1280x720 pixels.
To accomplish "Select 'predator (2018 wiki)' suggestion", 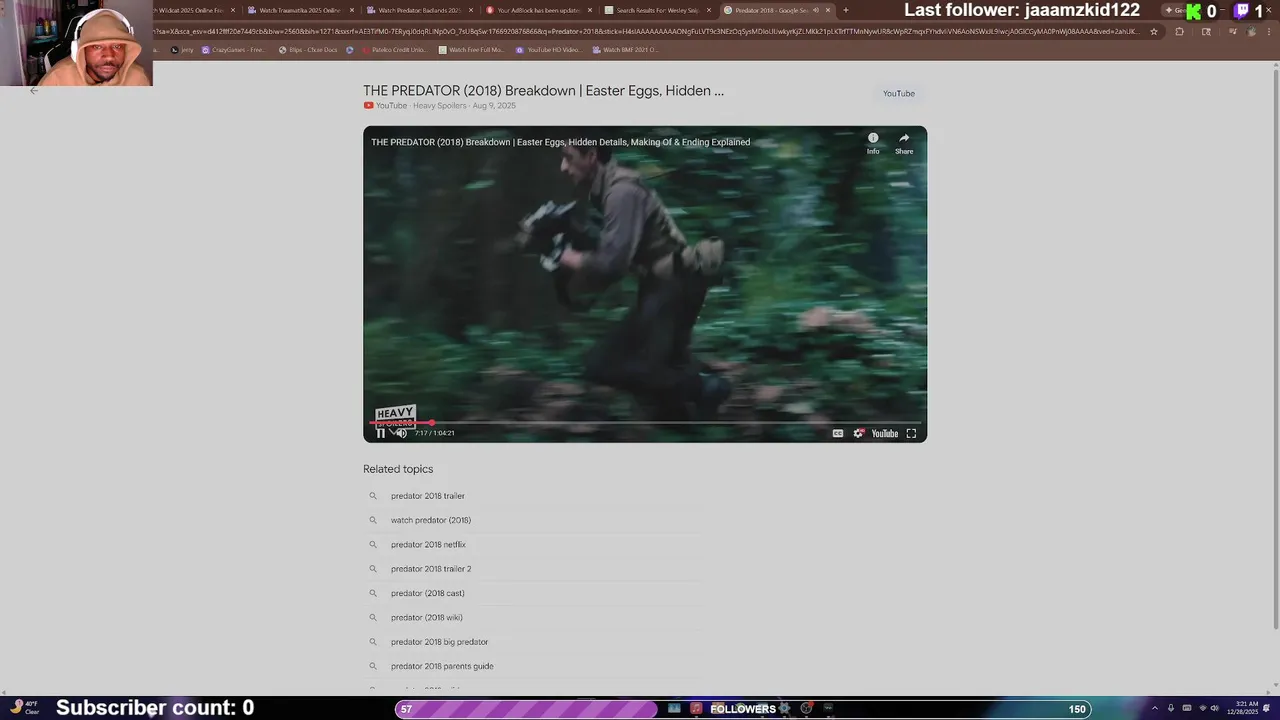I will click(426, 618).
